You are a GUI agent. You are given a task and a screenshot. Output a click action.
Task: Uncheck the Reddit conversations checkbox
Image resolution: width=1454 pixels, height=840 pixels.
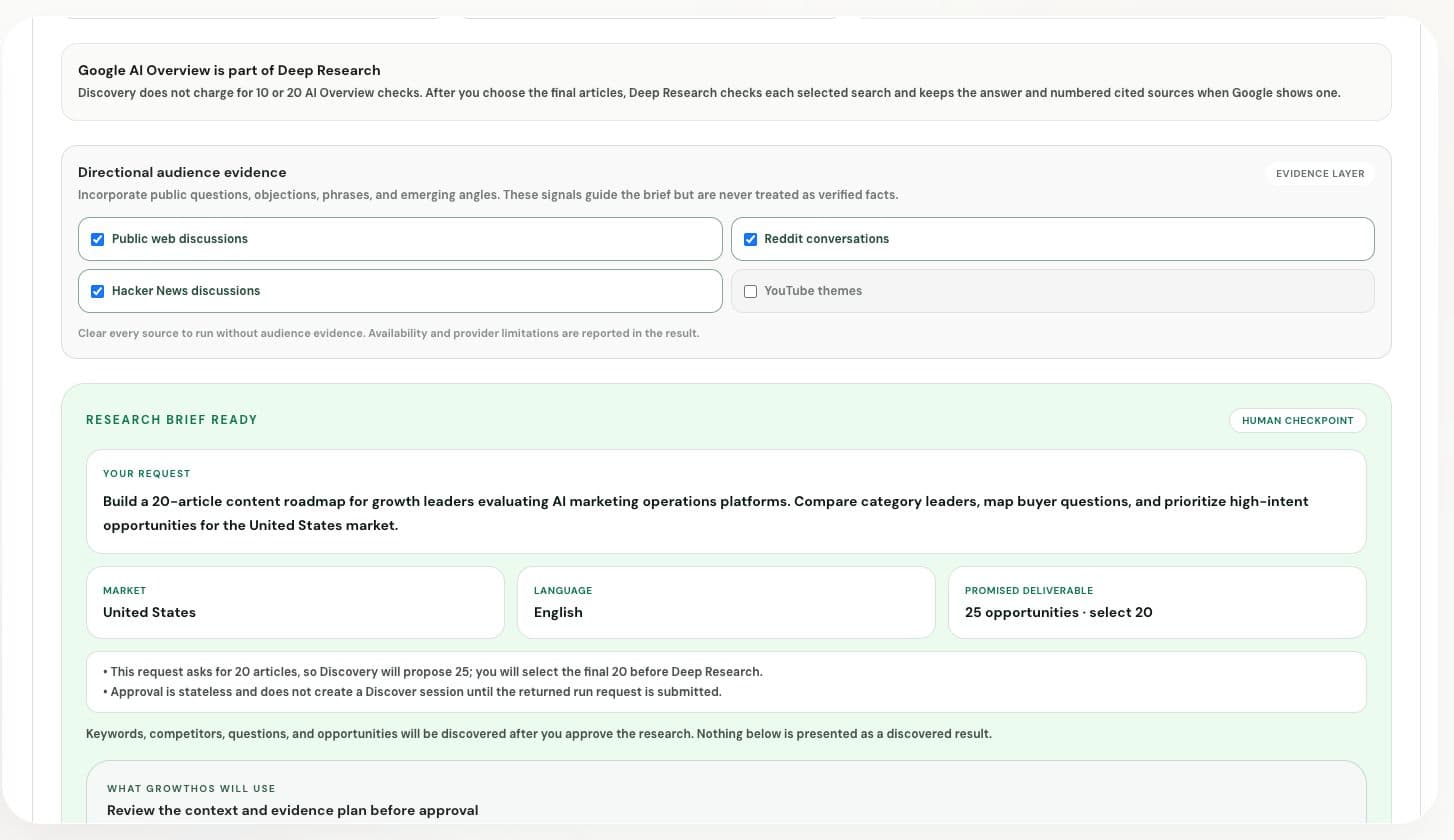[x=750, y=239]
